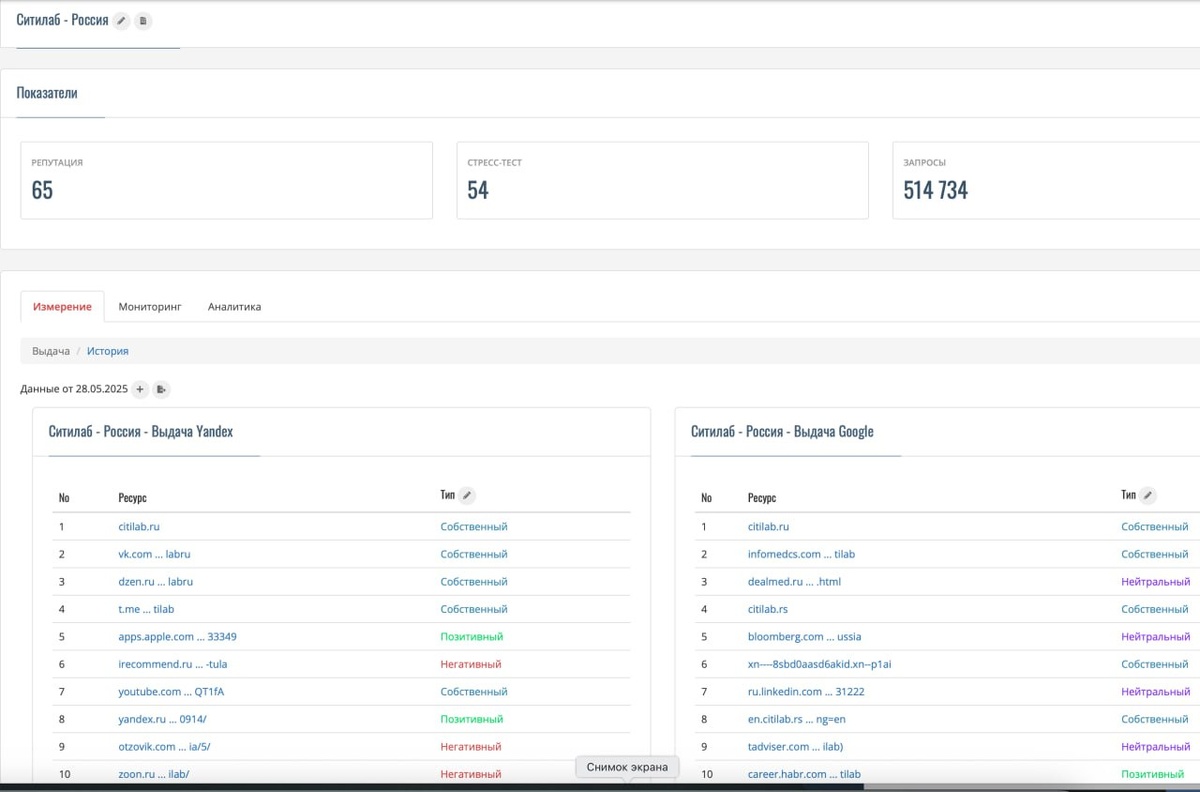Open citilab.rs link in Google table

tap(768, 609)
